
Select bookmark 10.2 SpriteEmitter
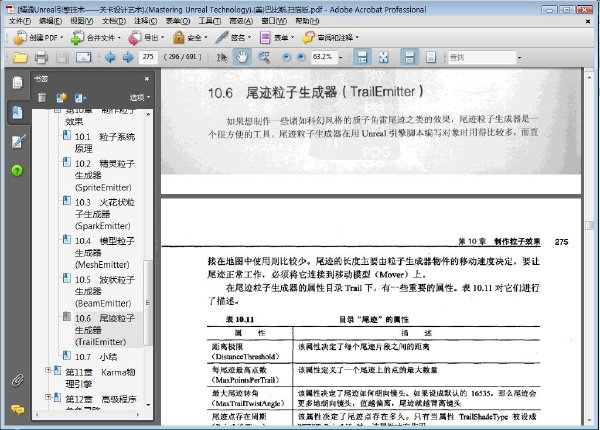pos(99,175)
